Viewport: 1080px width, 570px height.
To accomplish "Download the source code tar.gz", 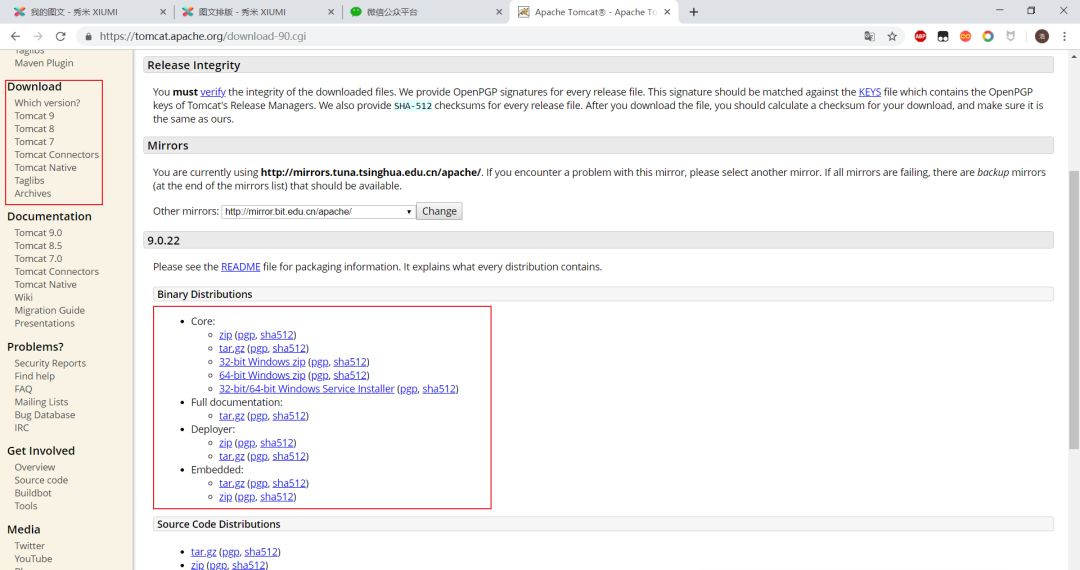I will 203,552.
